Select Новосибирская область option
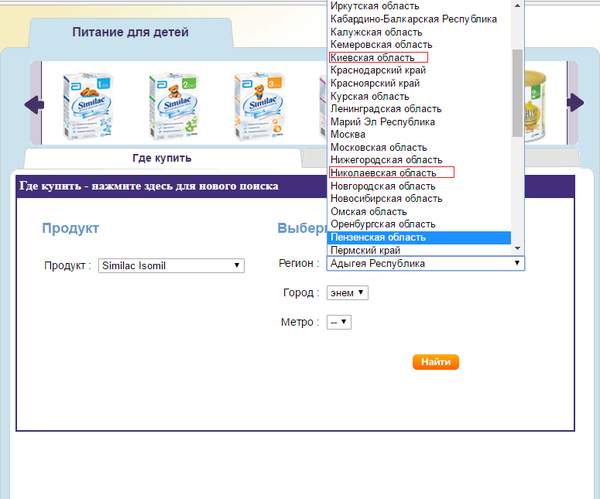 (419, 199)
